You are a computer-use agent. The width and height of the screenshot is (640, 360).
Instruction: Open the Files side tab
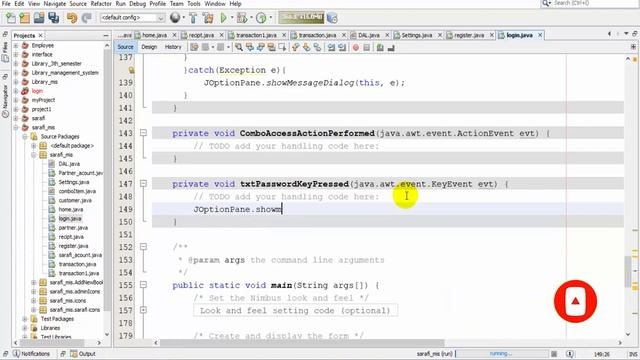pyautogui.click(x=5, y=52)
